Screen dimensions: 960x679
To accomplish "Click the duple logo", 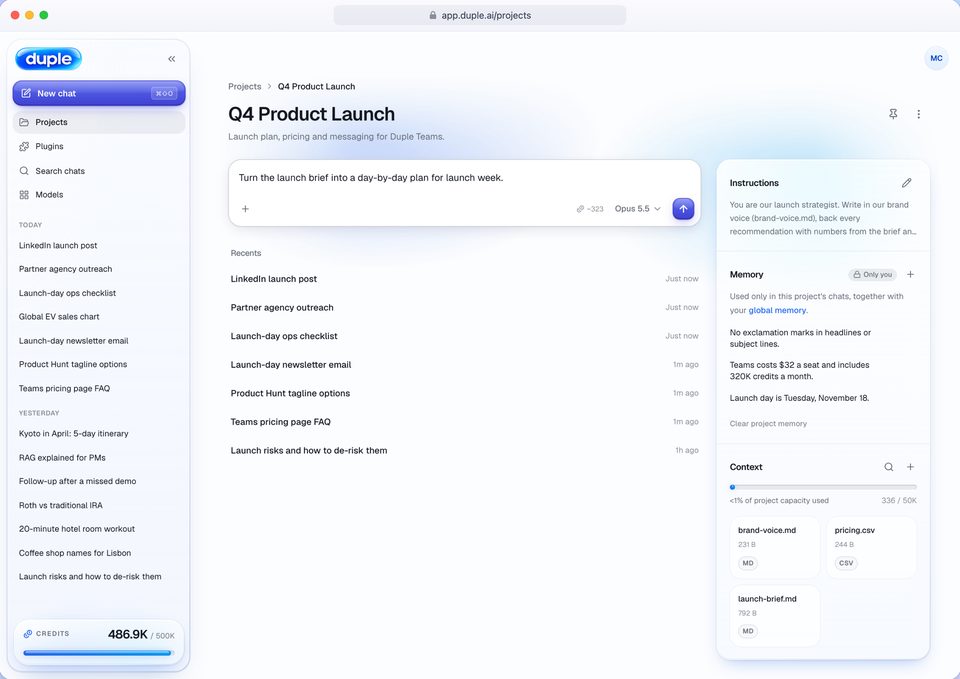I will tap(48, 59).
